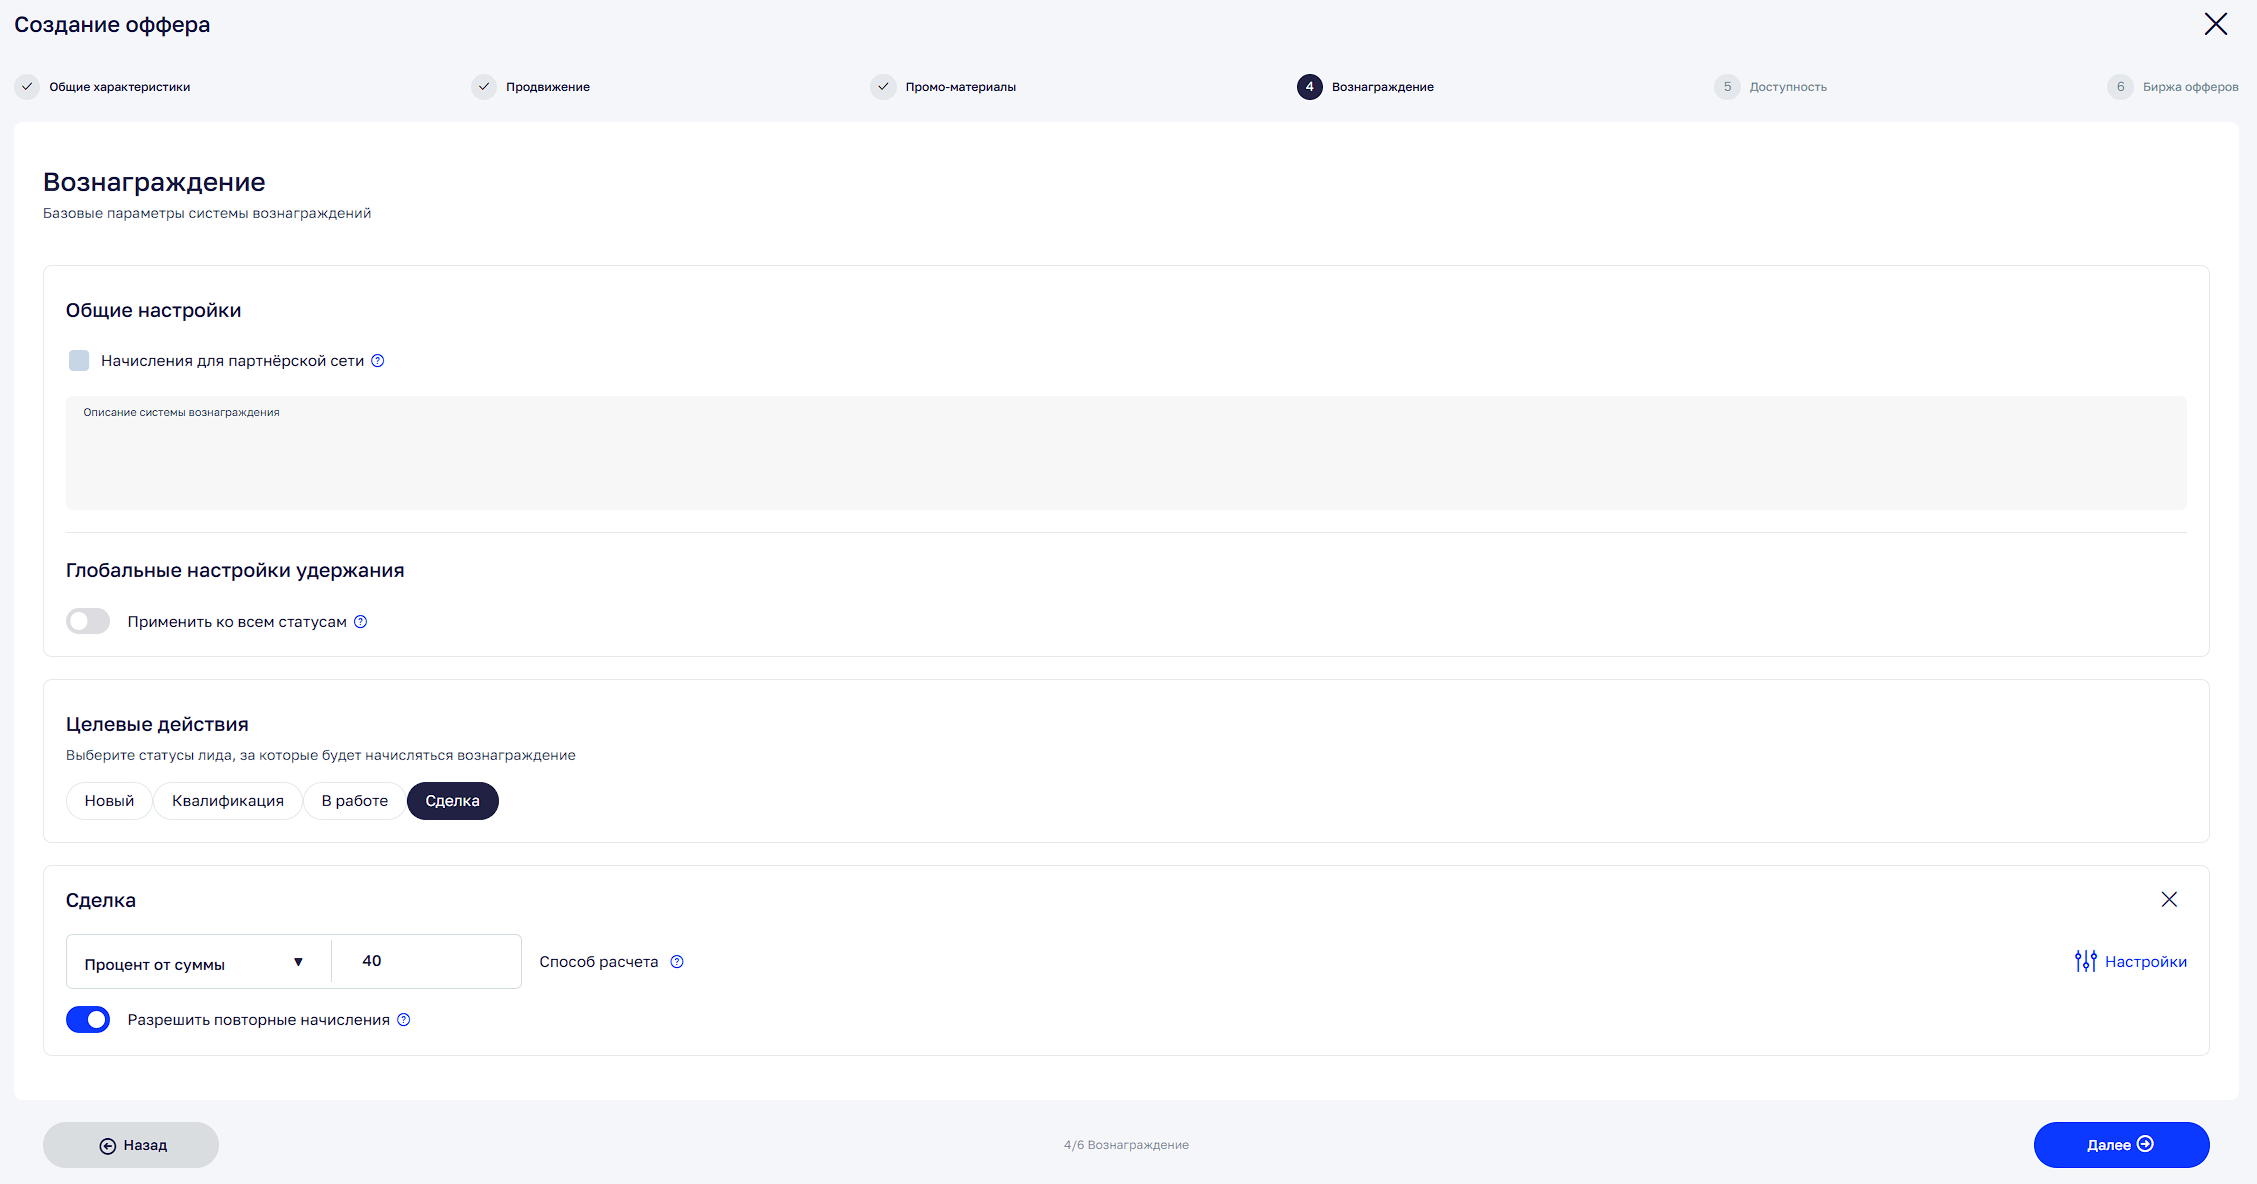
Task: Click help icon next to Способ расчета
Action: [x=677, y=962]
